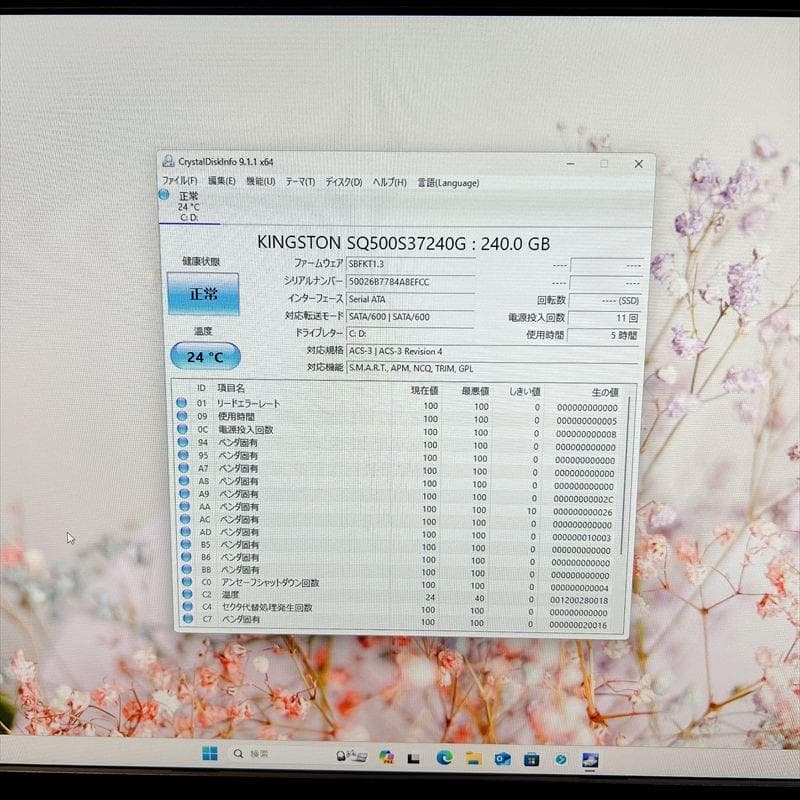Open the 言語(Language) dropdown menu

click(x=447, y=182)
